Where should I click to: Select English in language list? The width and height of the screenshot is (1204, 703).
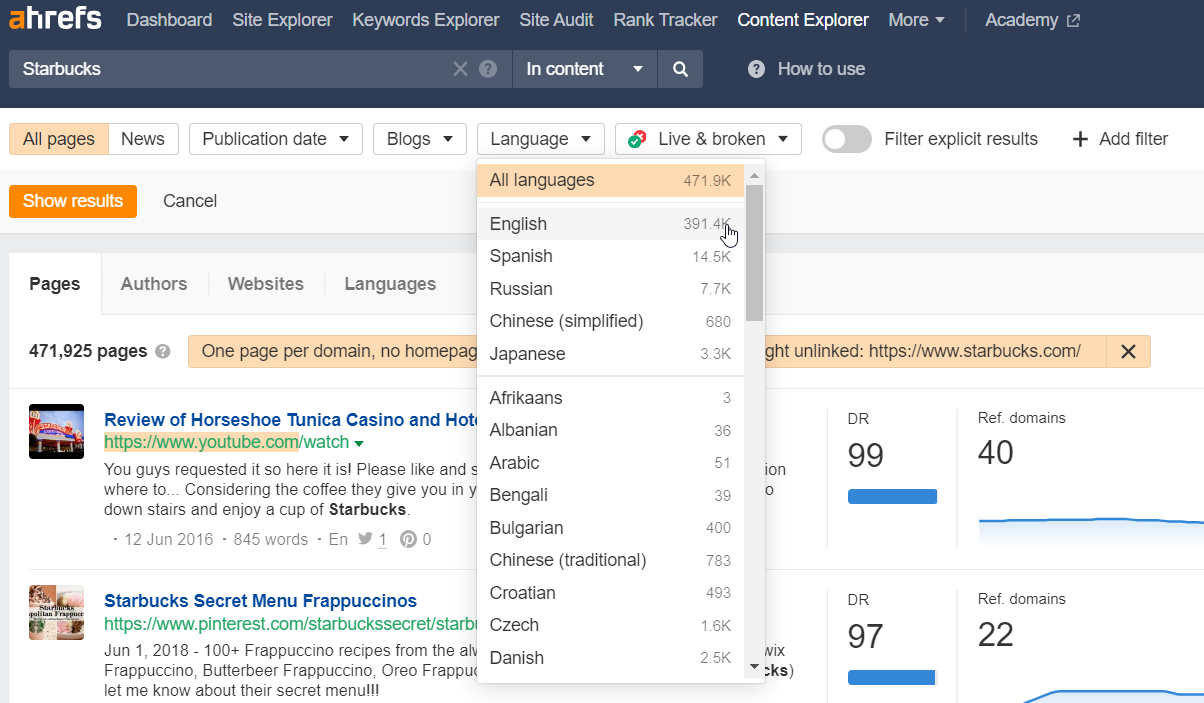click(x=611, y=224)
